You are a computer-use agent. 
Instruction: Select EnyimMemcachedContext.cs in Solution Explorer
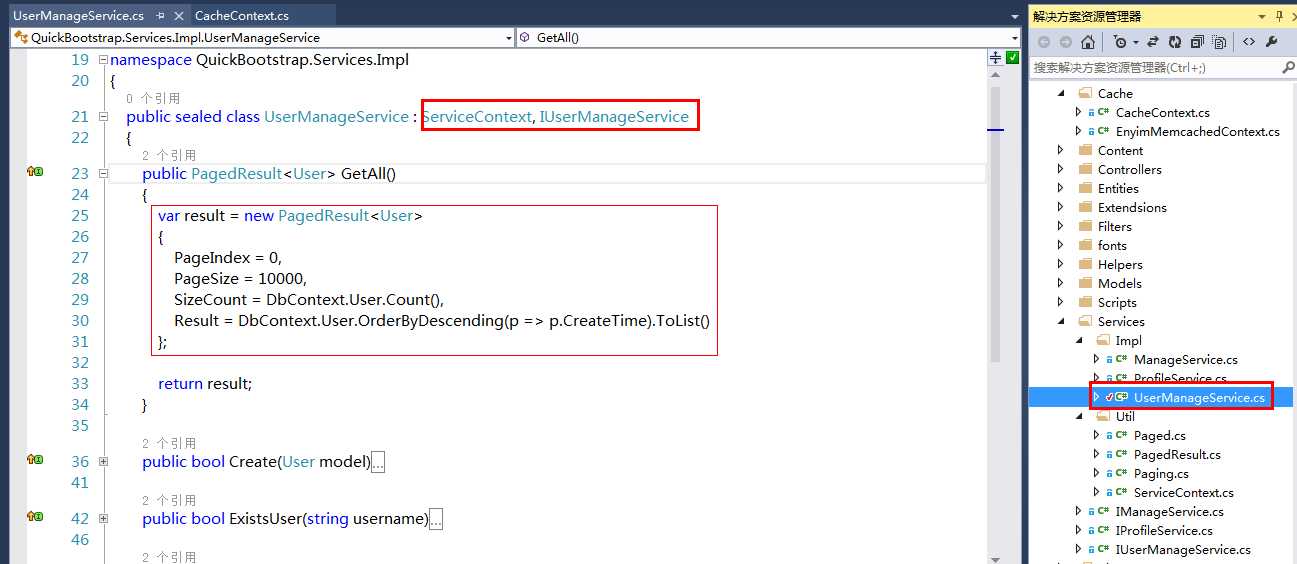click(x=1197, y=131)
